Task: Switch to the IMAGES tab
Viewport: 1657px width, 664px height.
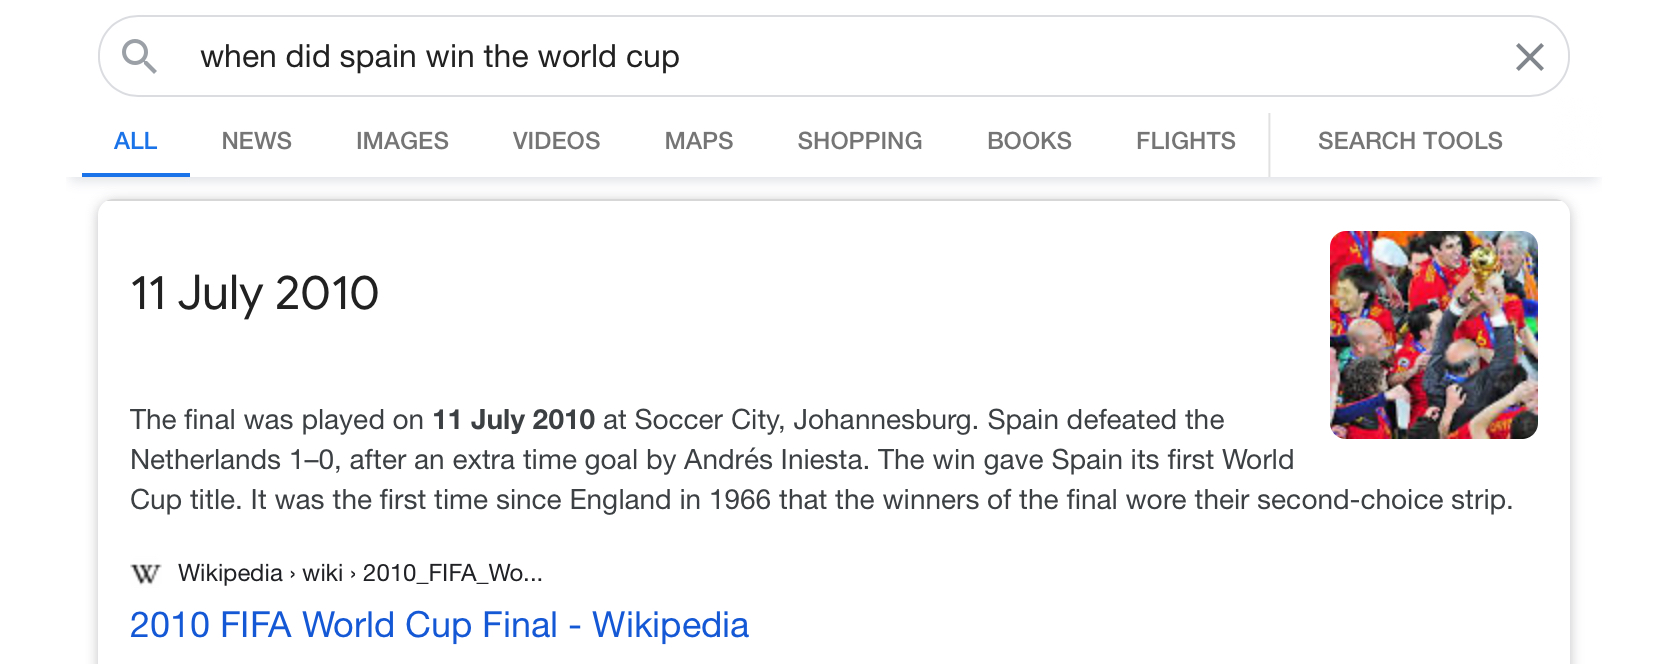Action: (x=402, y=141)
